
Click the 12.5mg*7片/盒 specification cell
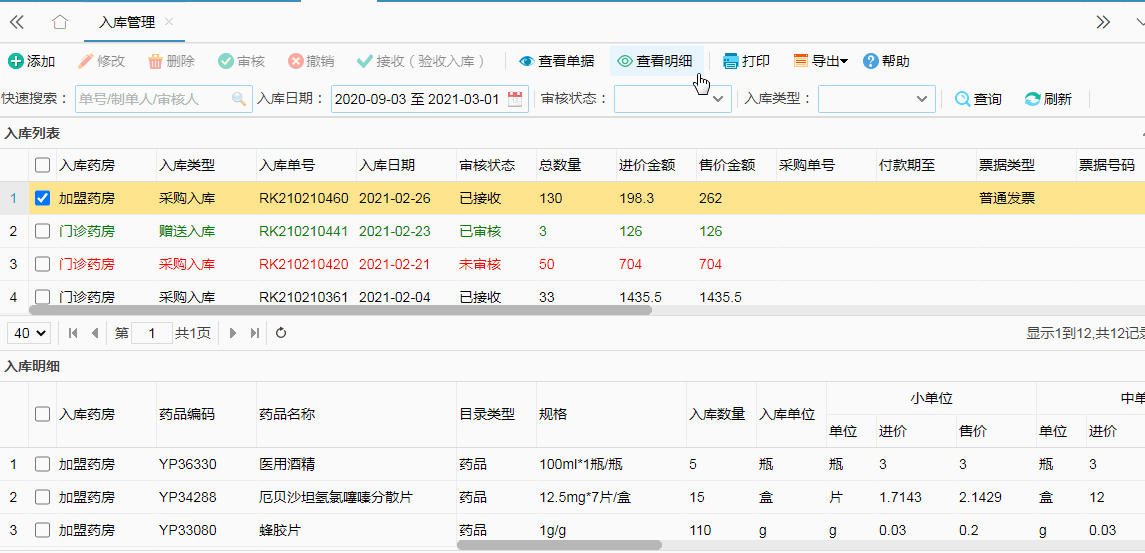(585, 498)
